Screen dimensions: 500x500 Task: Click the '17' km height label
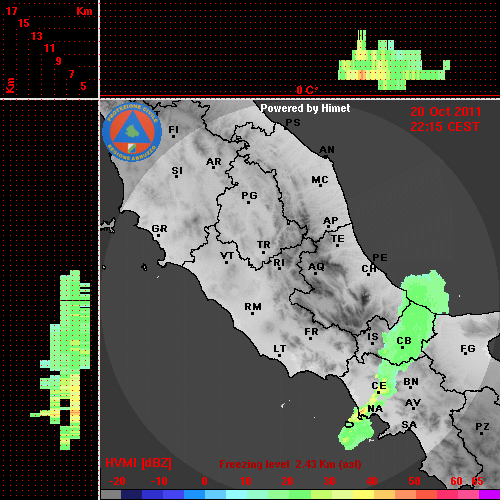pos(11,11)
